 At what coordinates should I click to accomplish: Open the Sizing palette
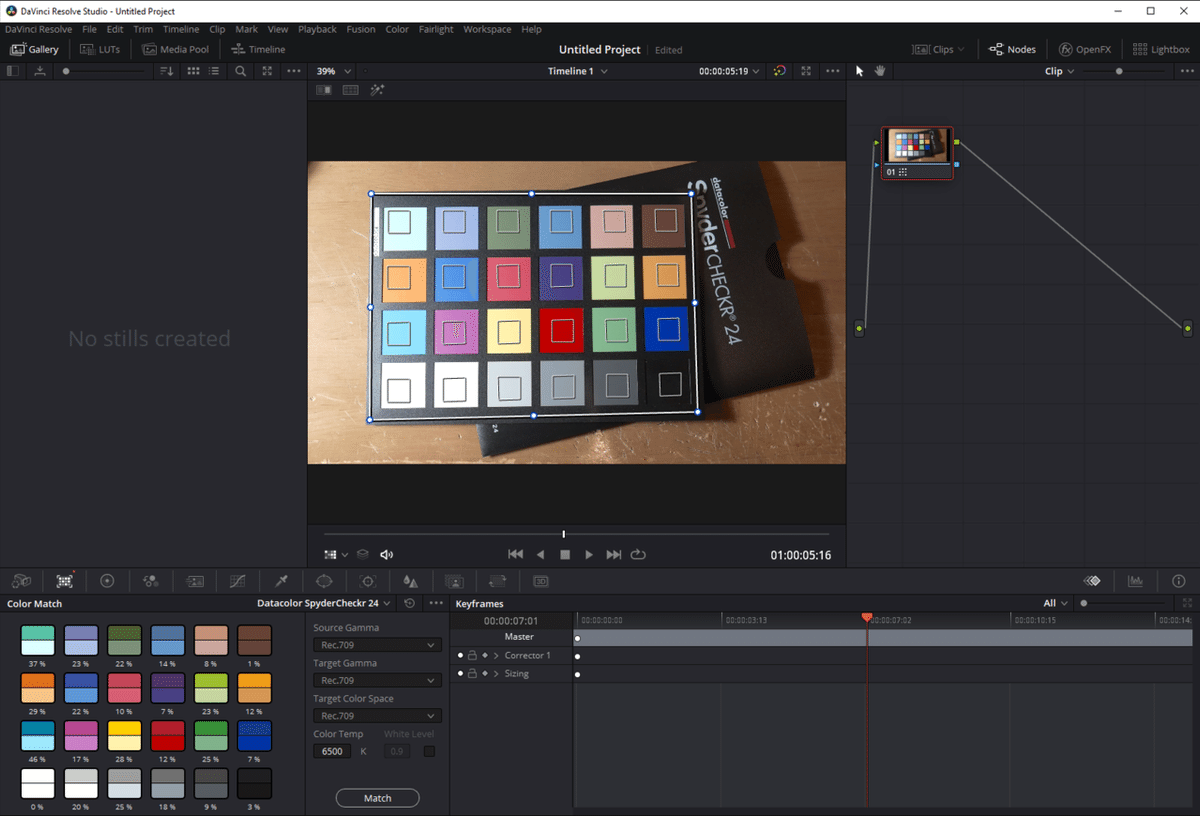pyautogui.click(x=497, y=581)
